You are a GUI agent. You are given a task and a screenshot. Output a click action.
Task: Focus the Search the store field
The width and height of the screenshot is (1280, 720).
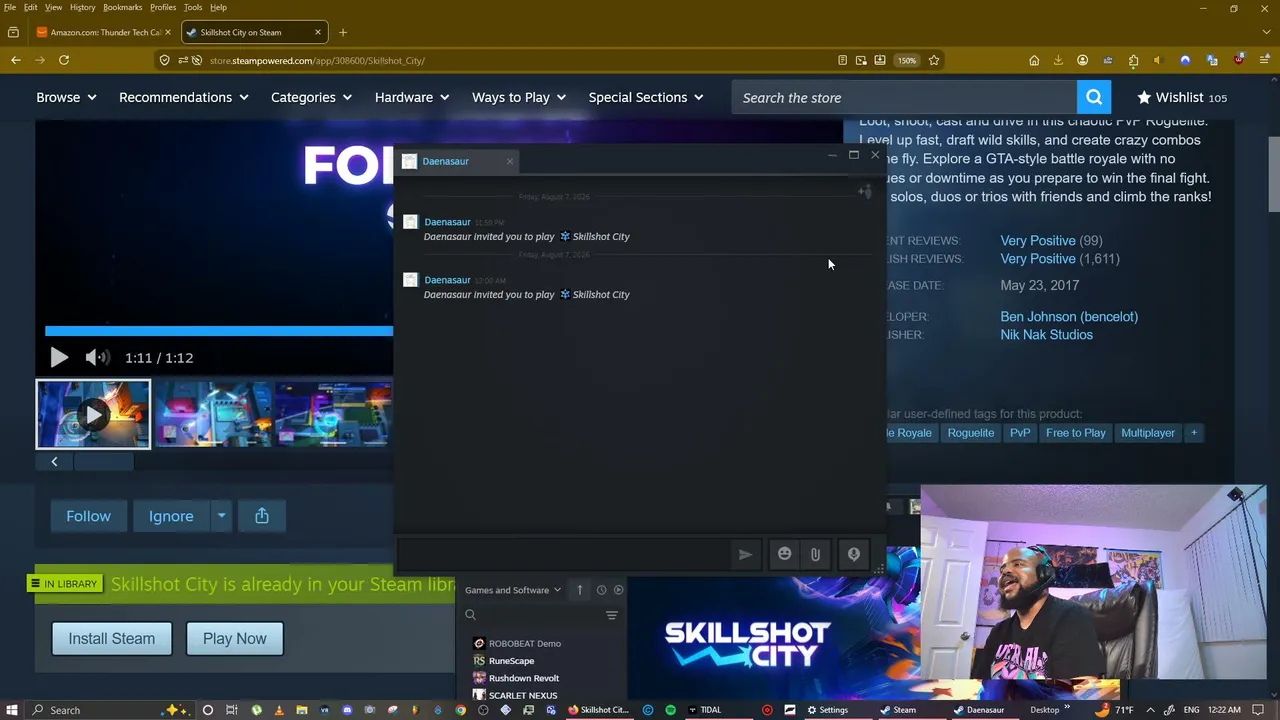pos(905,97)
